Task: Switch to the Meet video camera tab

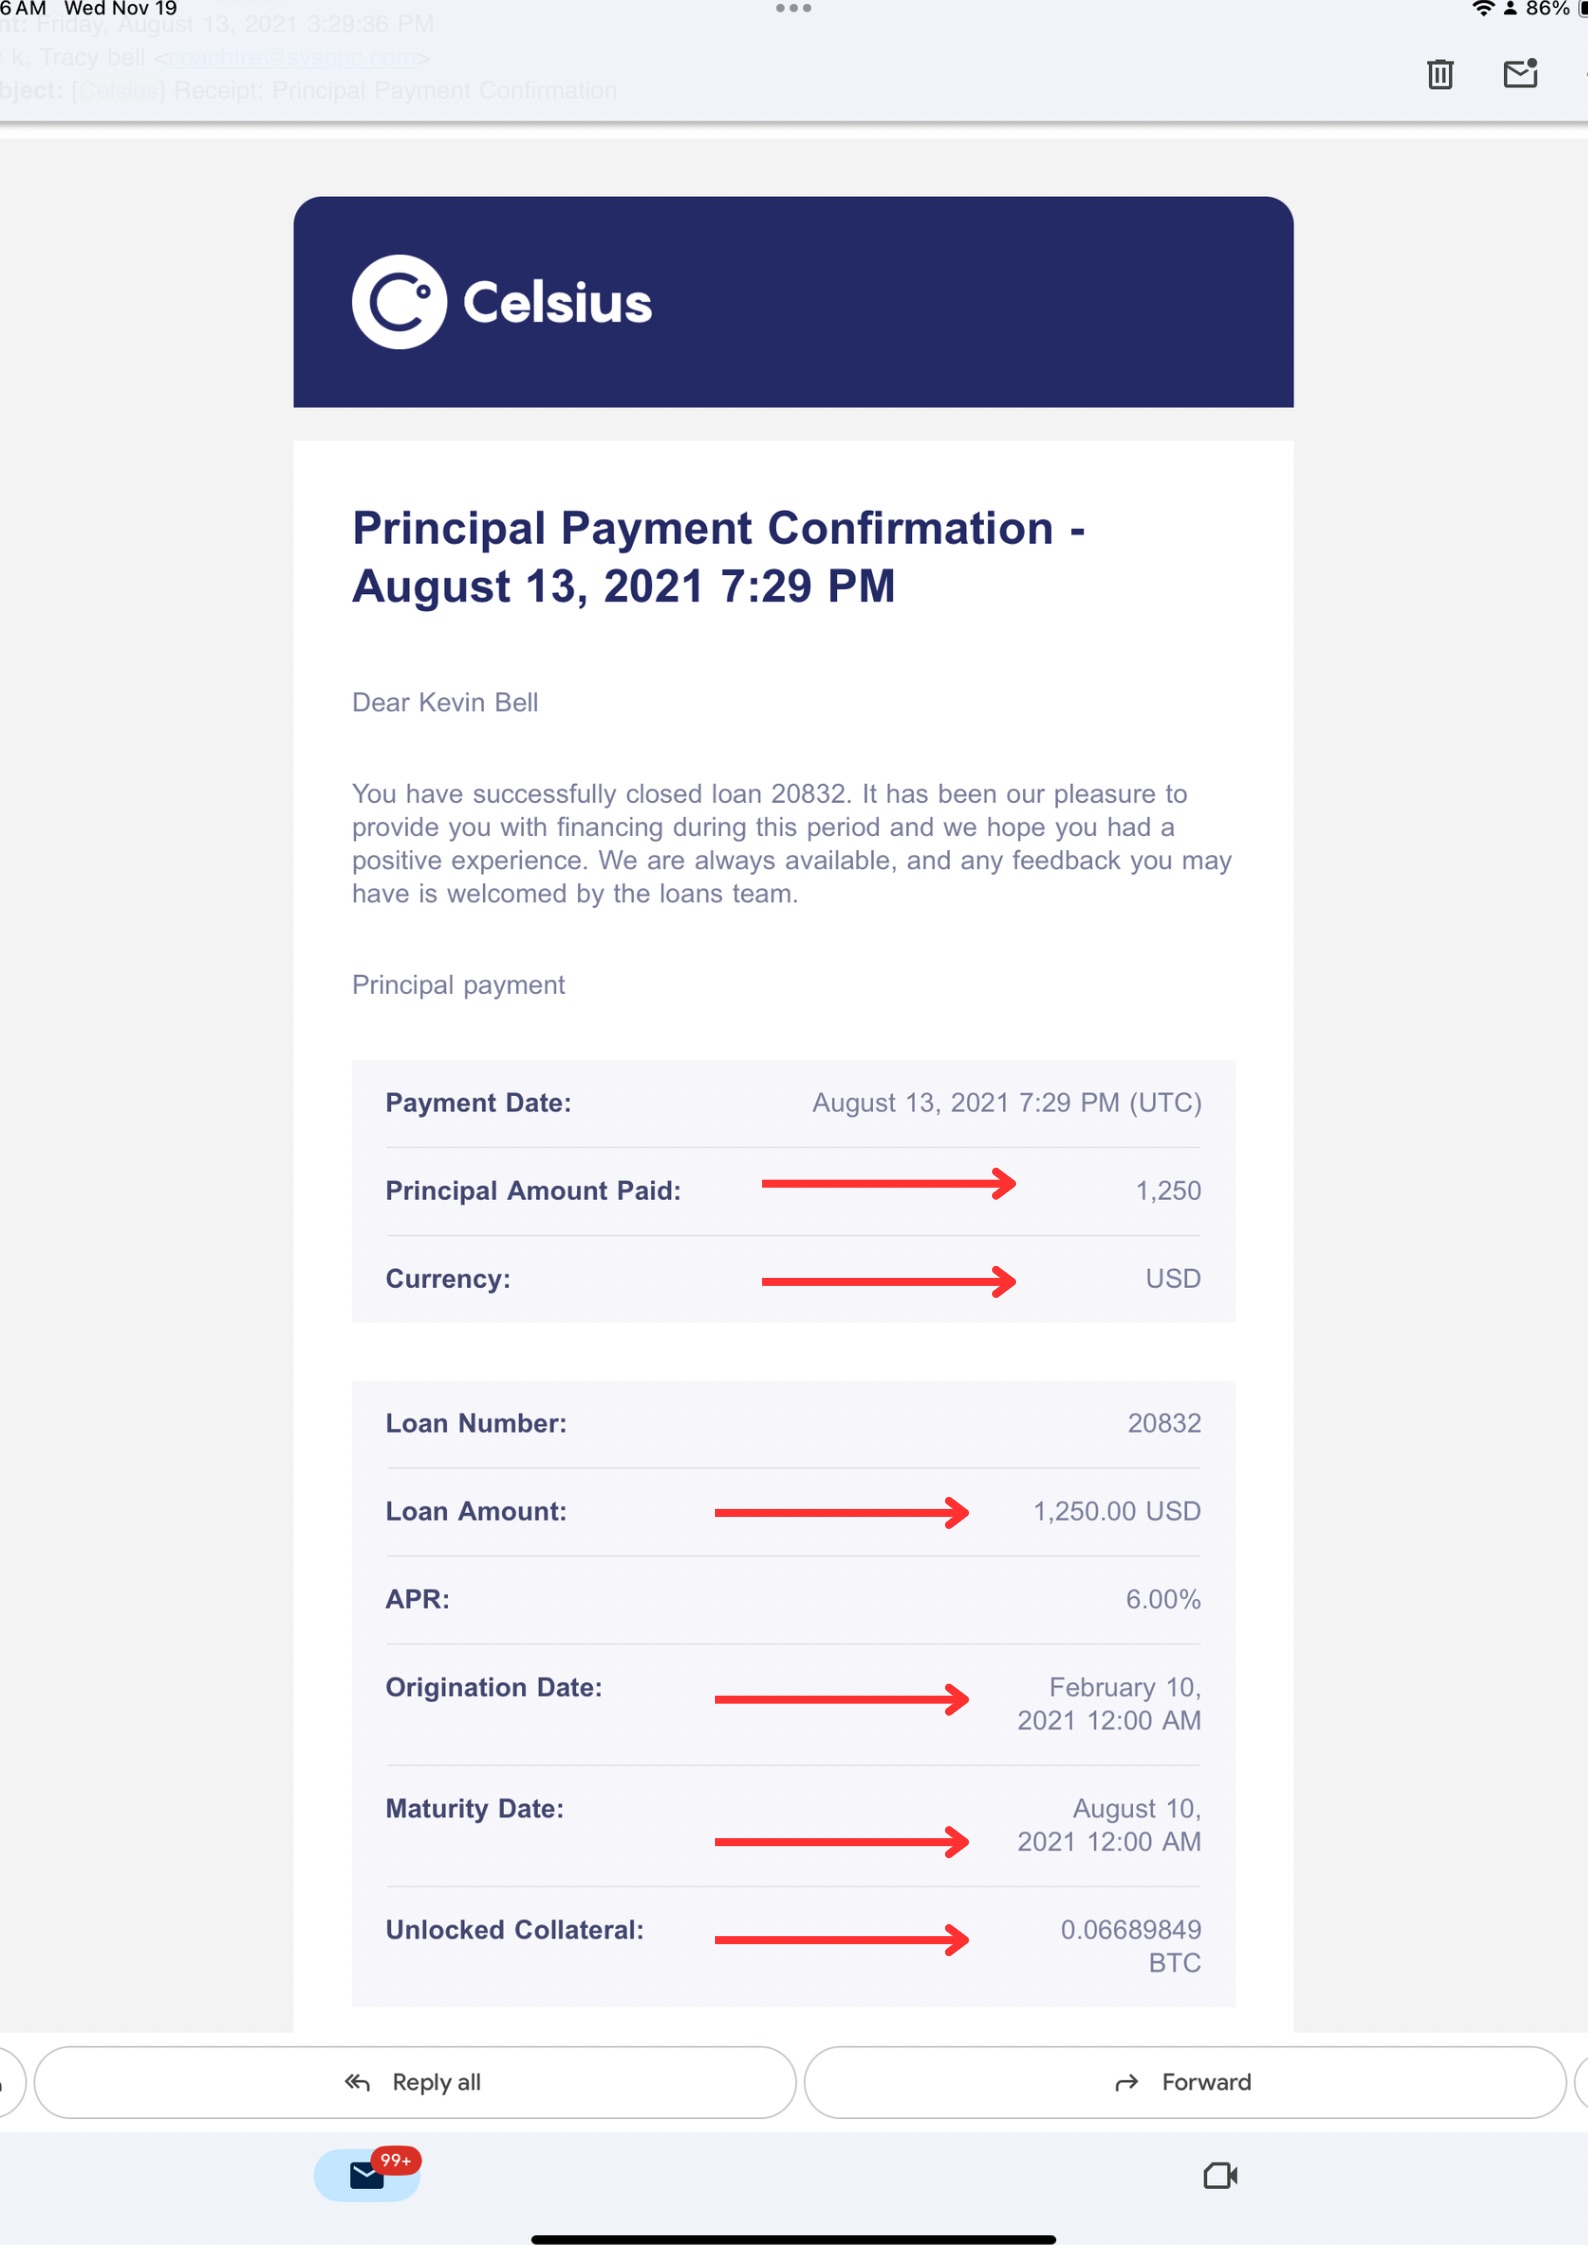Action: [x=1219, y=2175]
